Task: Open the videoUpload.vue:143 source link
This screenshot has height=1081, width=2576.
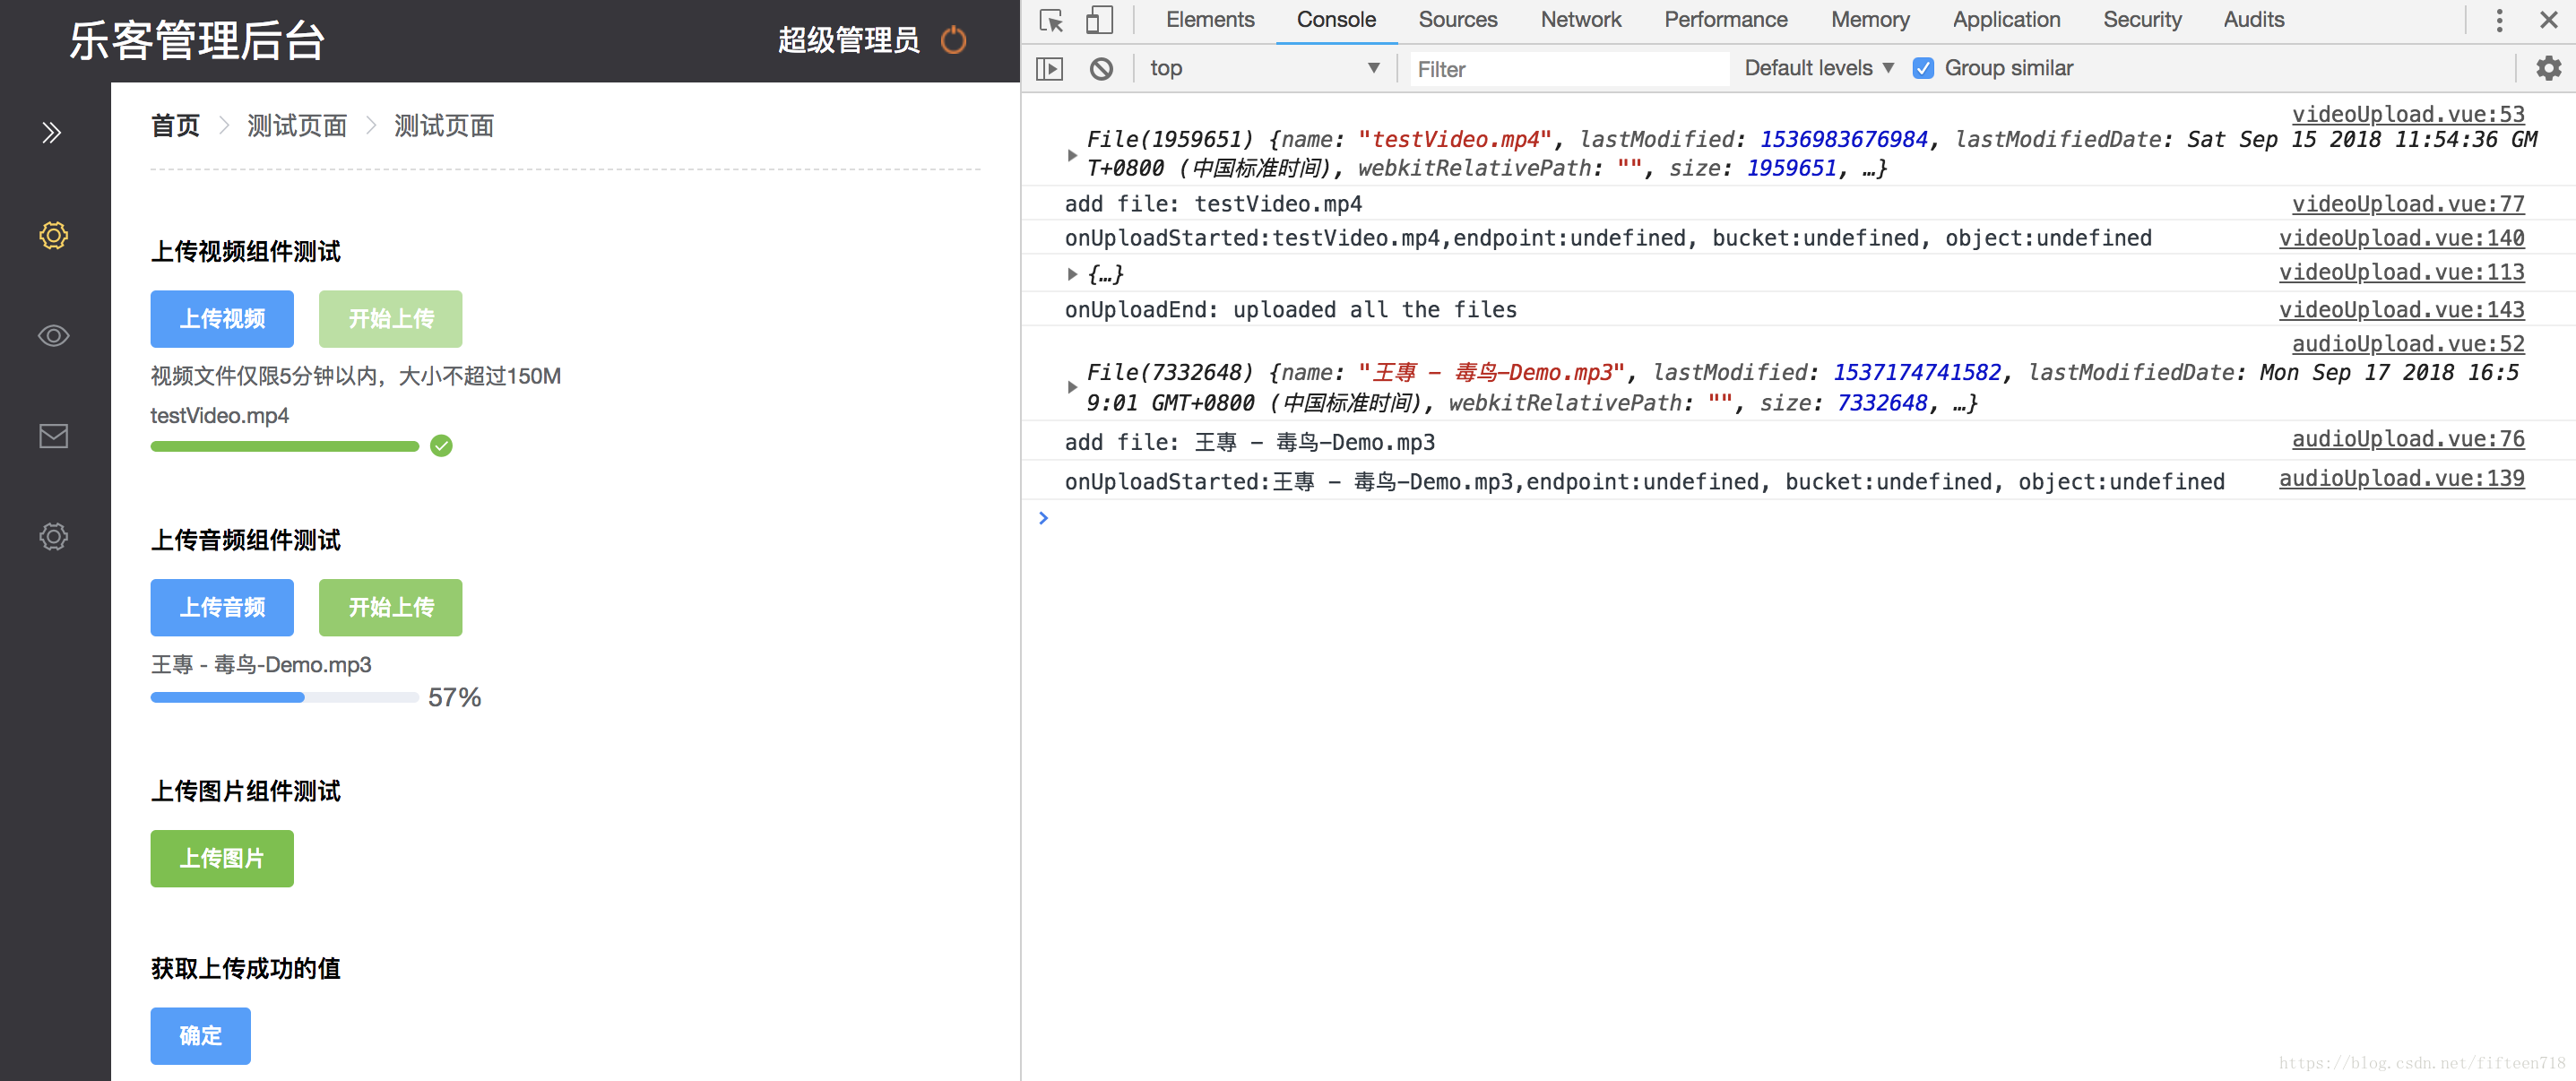Action: (2401, 310)
